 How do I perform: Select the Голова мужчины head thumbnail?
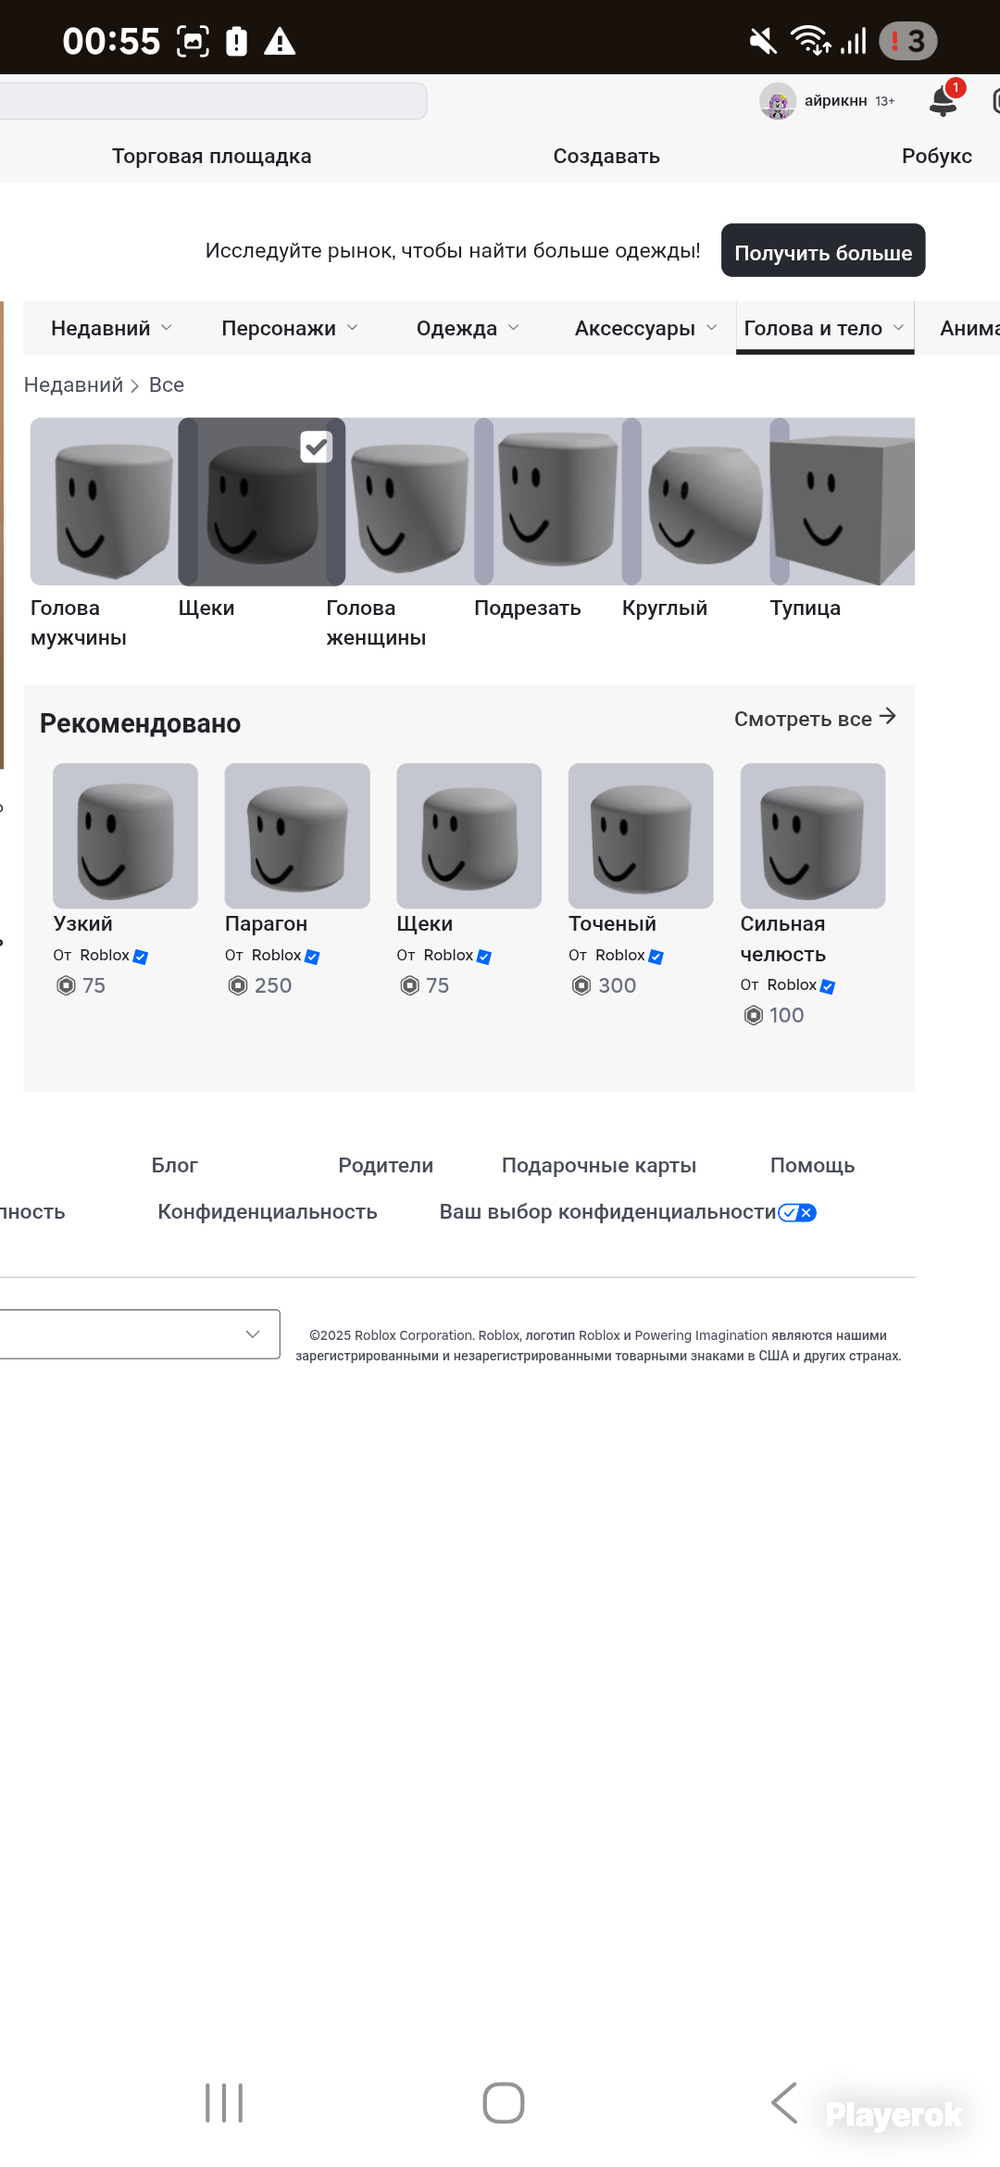pyautogui.click(x=104, y=501)
